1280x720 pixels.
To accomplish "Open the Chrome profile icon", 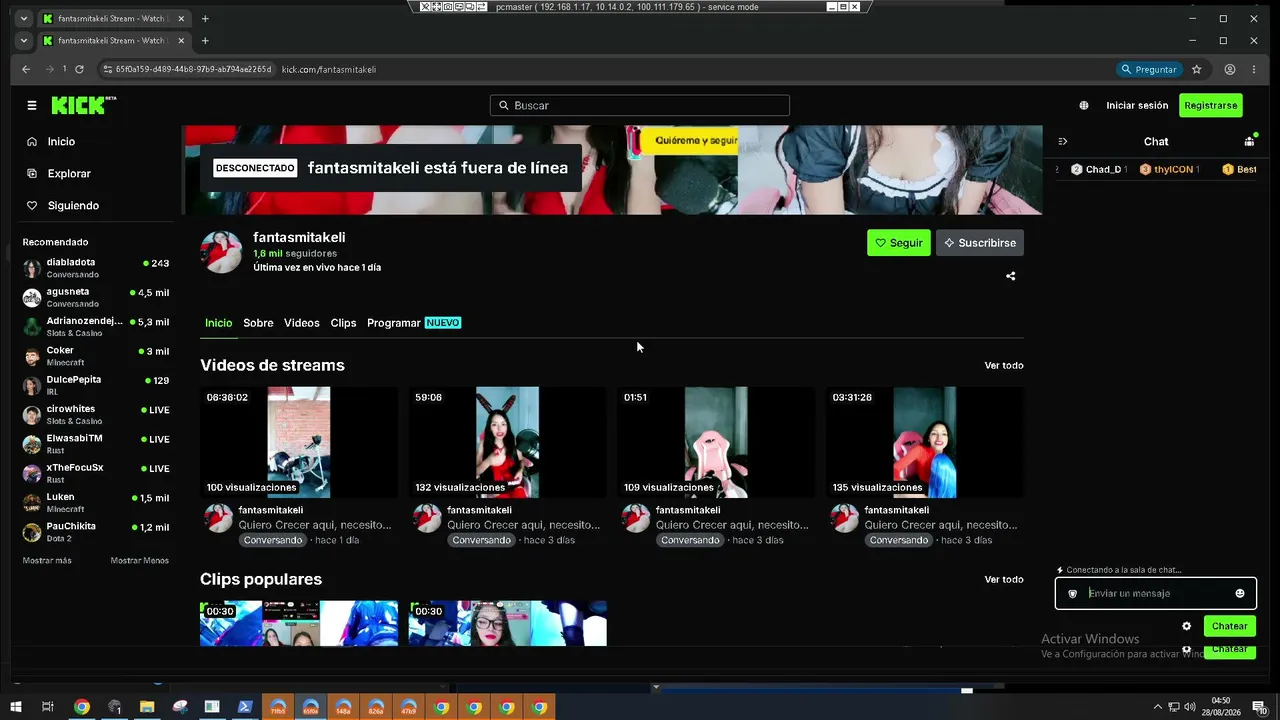I will [x=1230, y=69].
